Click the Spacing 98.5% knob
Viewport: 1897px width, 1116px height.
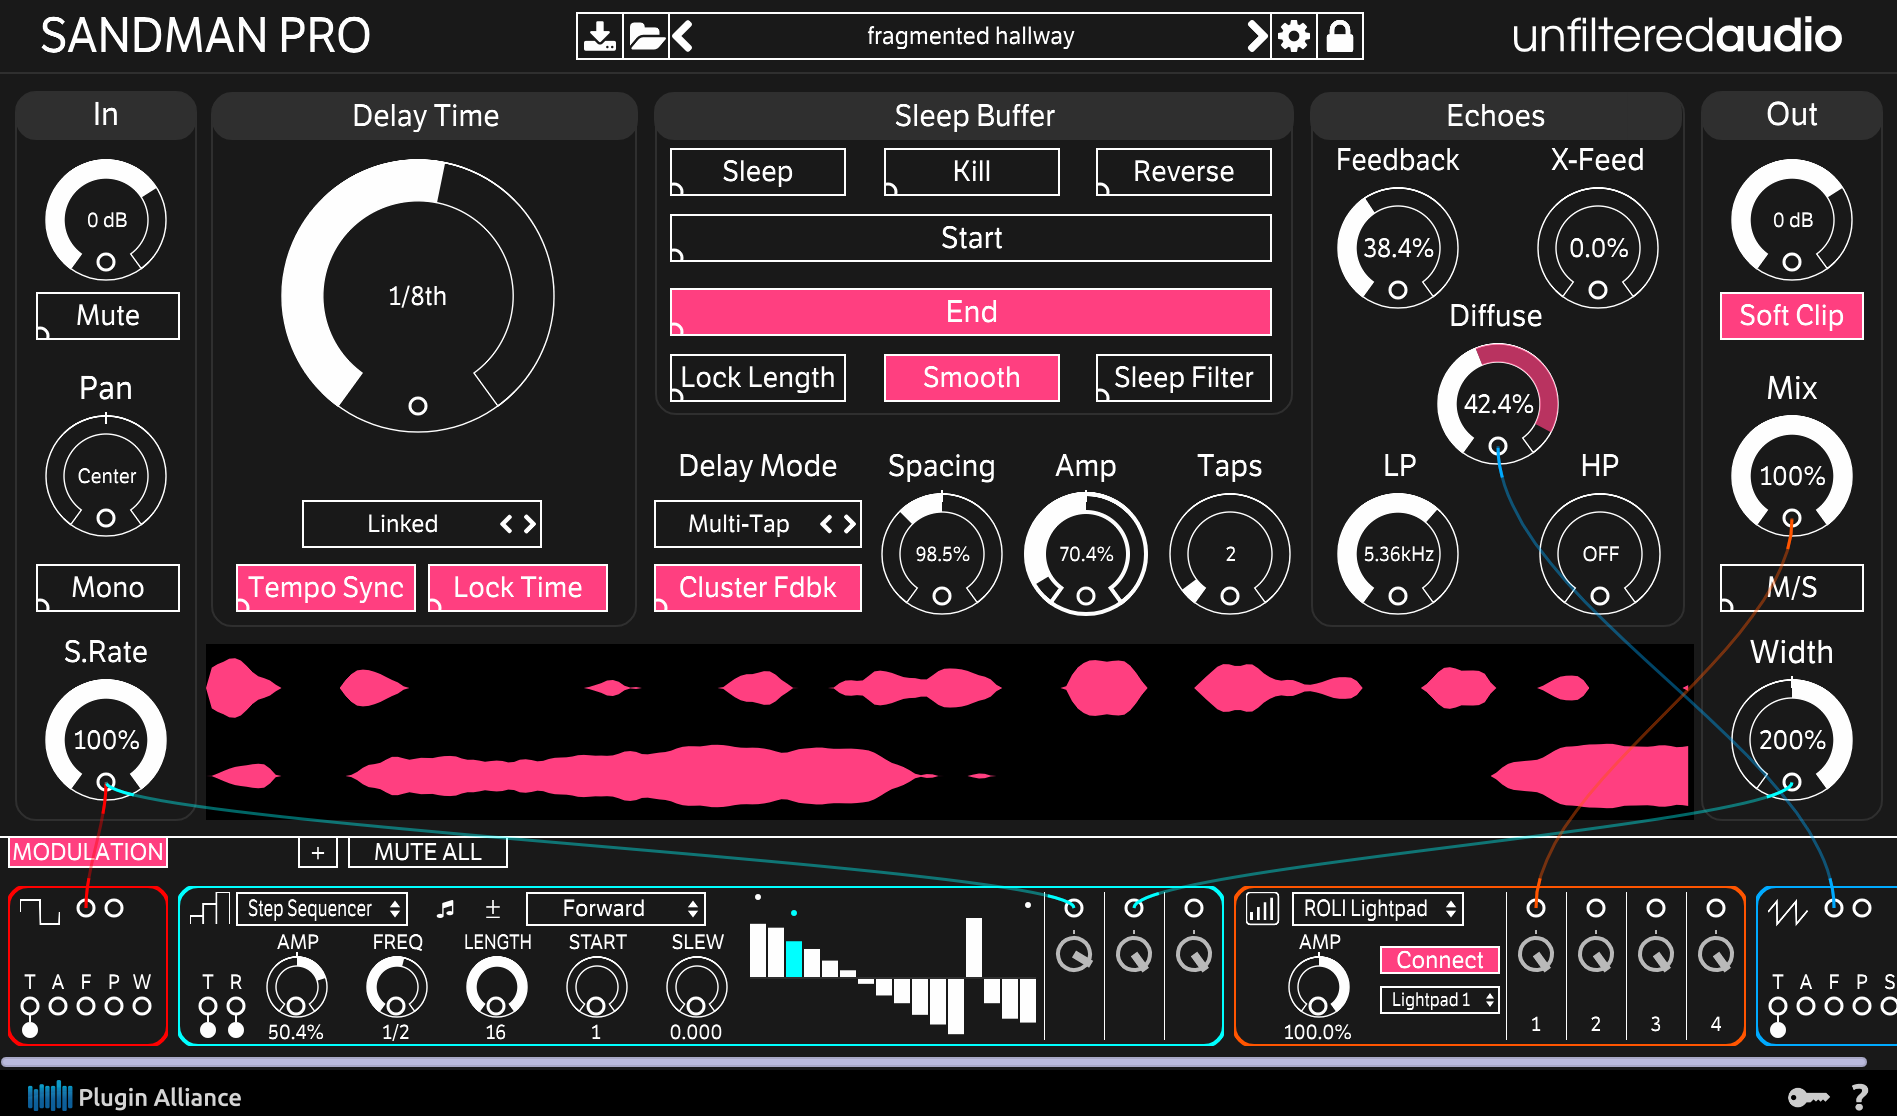pyautogui.click(x=942, y=554)
